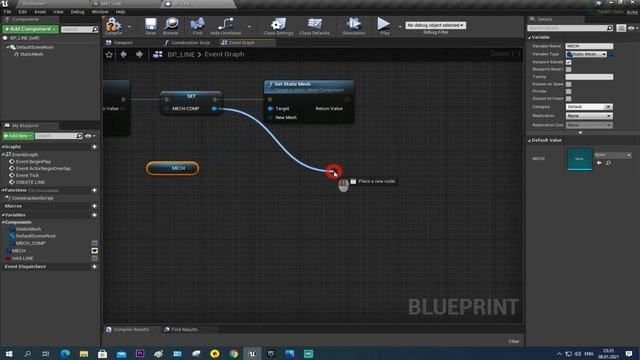Click the Variable Name field containing MECH

[x=589, y=46]
